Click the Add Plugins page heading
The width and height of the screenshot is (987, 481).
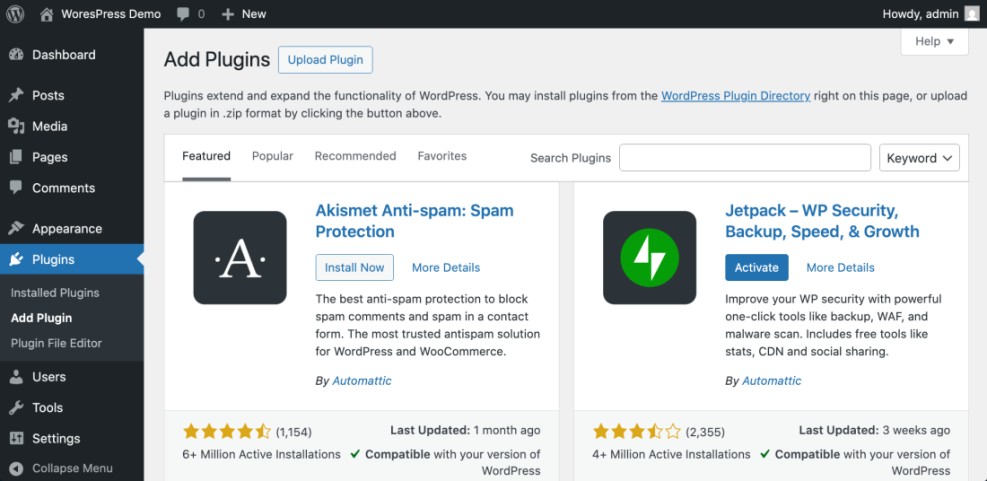217,60
